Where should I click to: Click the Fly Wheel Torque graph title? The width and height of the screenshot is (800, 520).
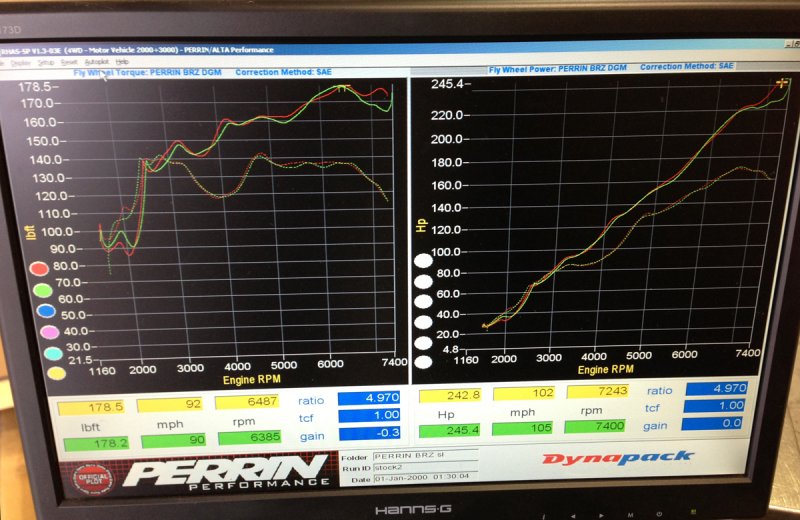147,72
